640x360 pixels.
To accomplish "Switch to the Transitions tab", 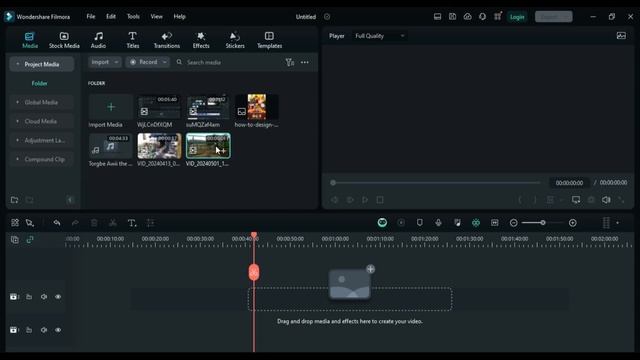I will pos(167,40).
